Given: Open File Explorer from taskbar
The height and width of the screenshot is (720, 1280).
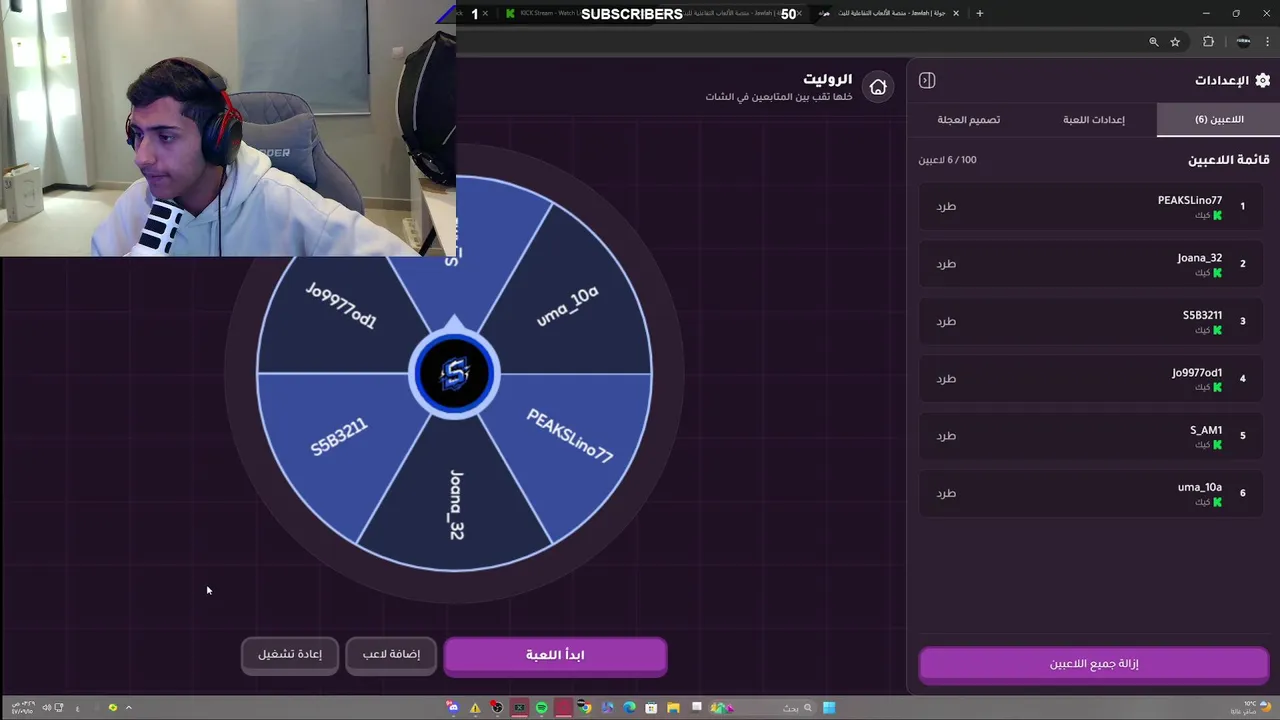Looking at the screenshot, I should coord(673,708).
